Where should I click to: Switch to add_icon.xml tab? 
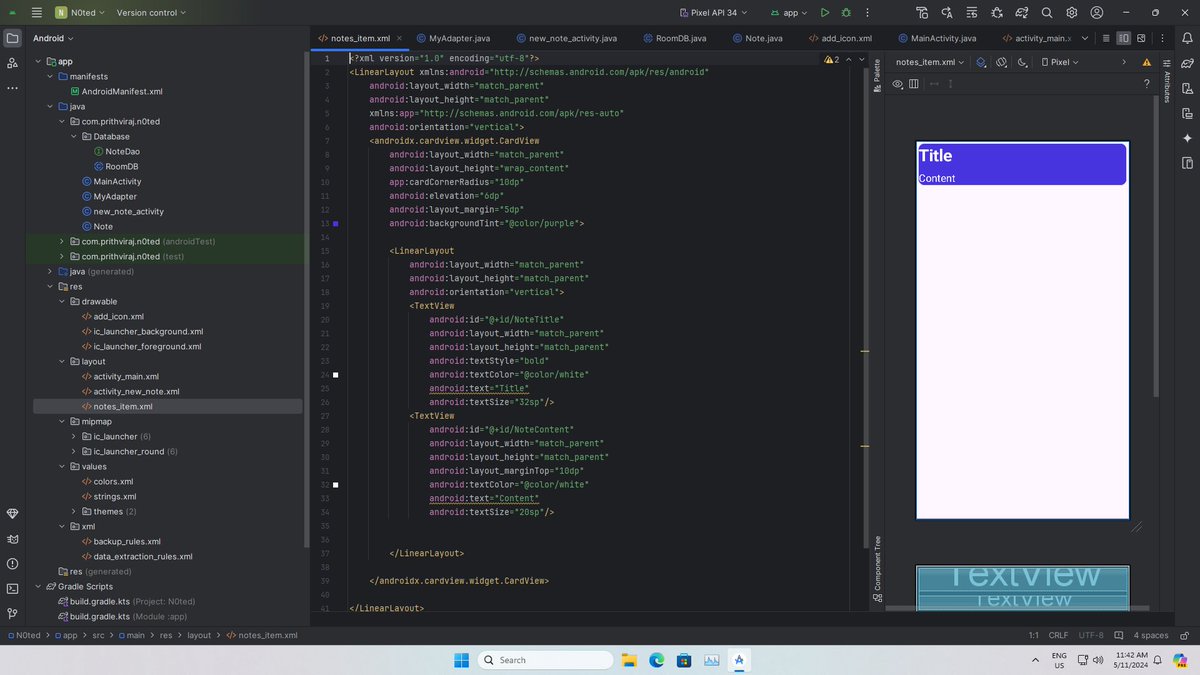click(x=840, y=38)
